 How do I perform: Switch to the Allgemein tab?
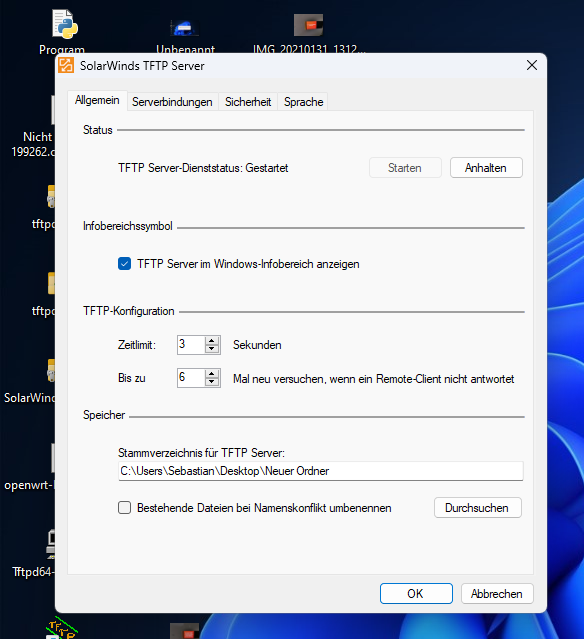(x=97, y=100)
